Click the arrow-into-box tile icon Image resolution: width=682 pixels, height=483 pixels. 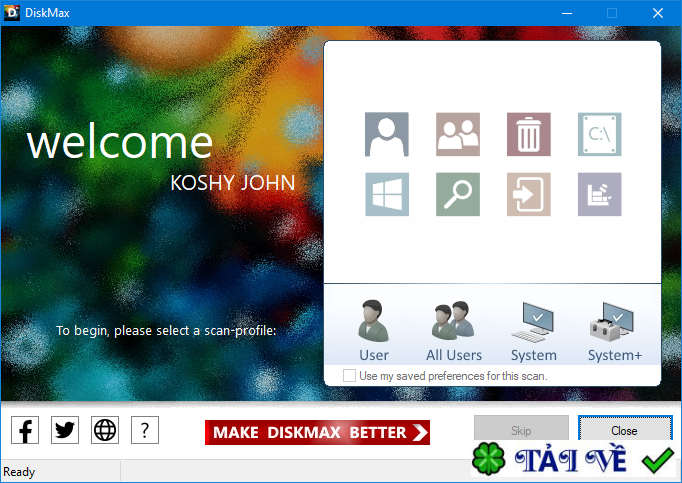pos(528,194)
